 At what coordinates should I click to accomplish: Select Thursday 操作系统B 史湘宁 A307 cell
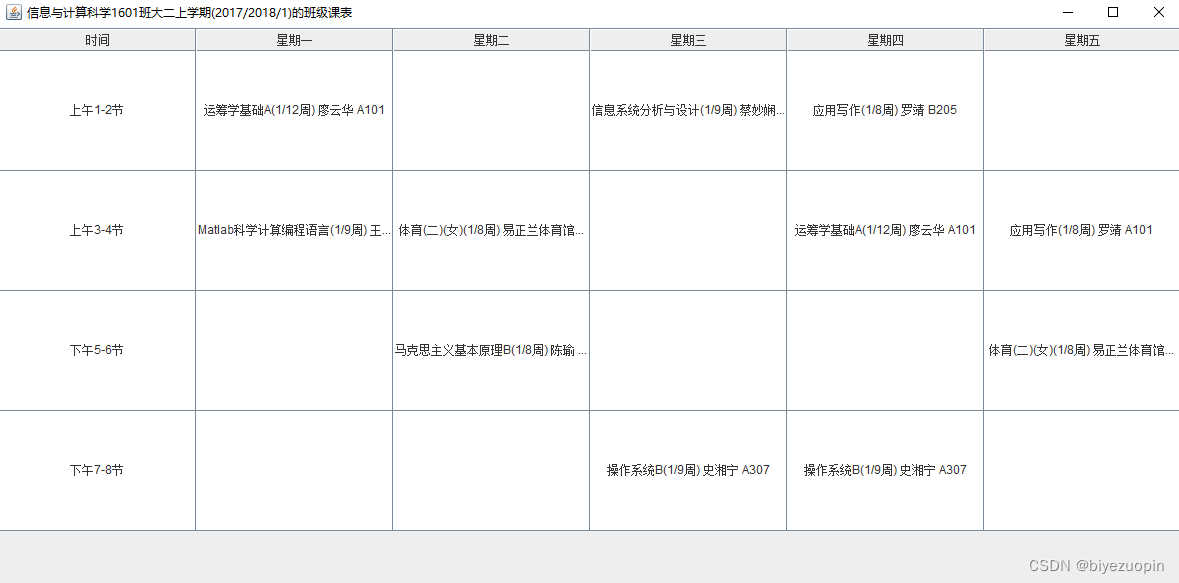point(885,470)
